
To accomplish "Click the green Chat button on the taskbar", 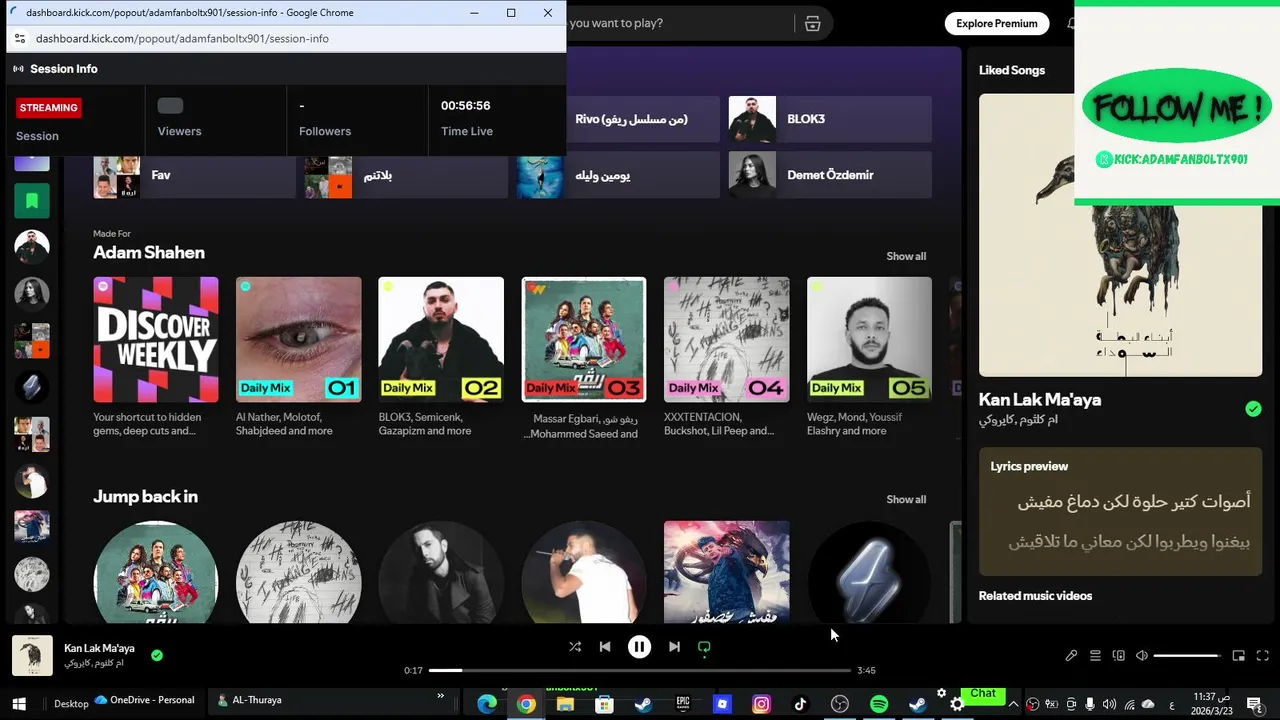I will coord(983,693).
